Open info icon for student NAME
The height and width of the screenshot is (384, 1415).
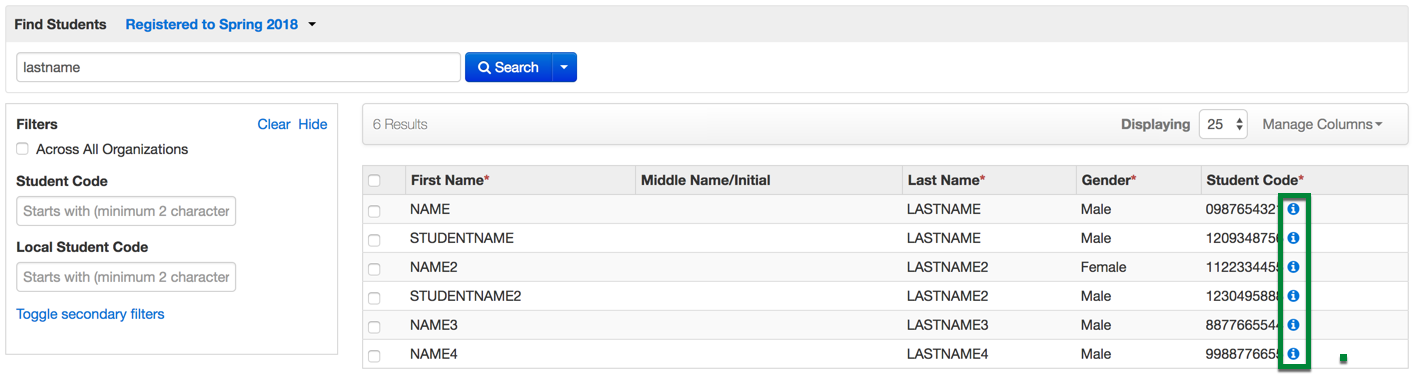point(1293,209)
